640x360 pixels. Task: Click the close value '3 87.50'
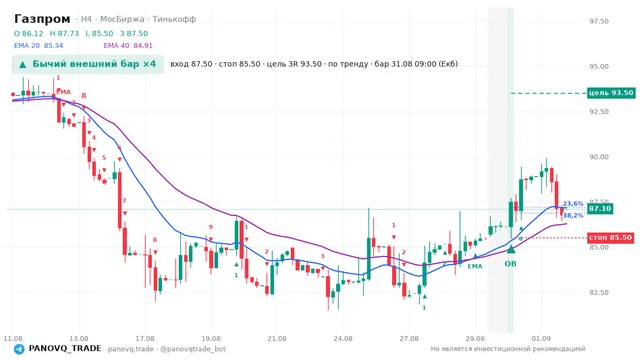click(134, 33)
